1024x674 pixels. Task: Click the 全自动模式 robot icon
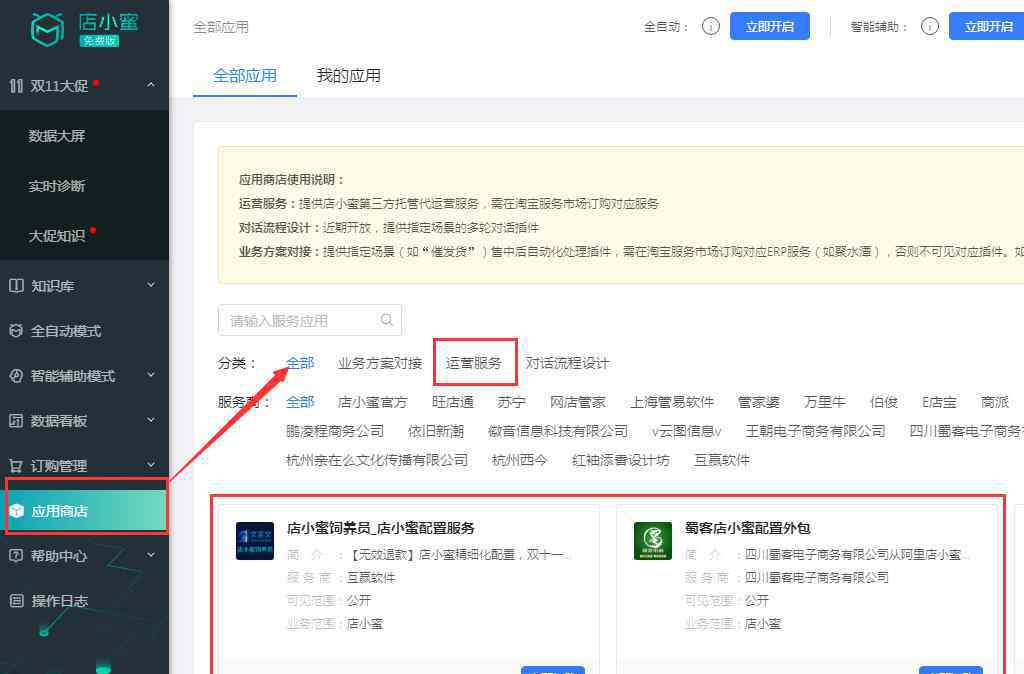point(16,330)
